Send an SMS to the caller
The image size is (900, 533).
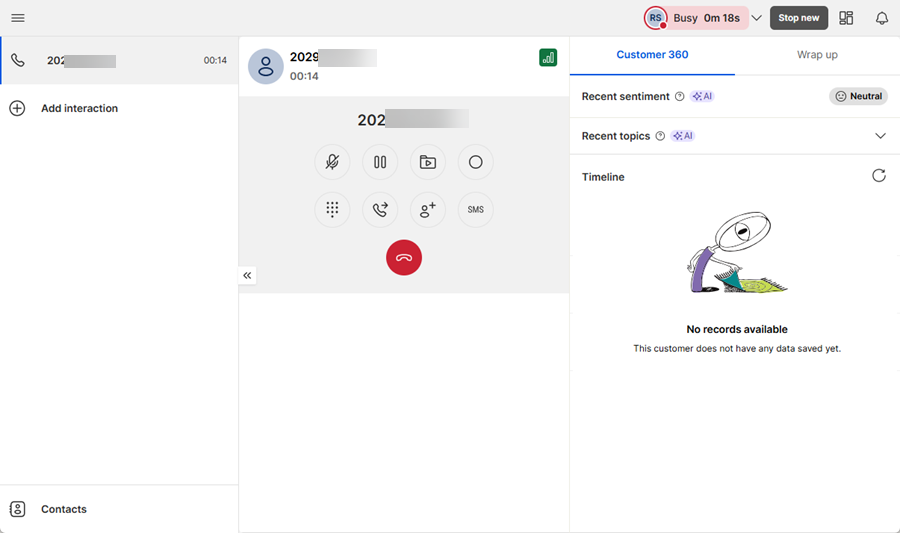[475, 210]
